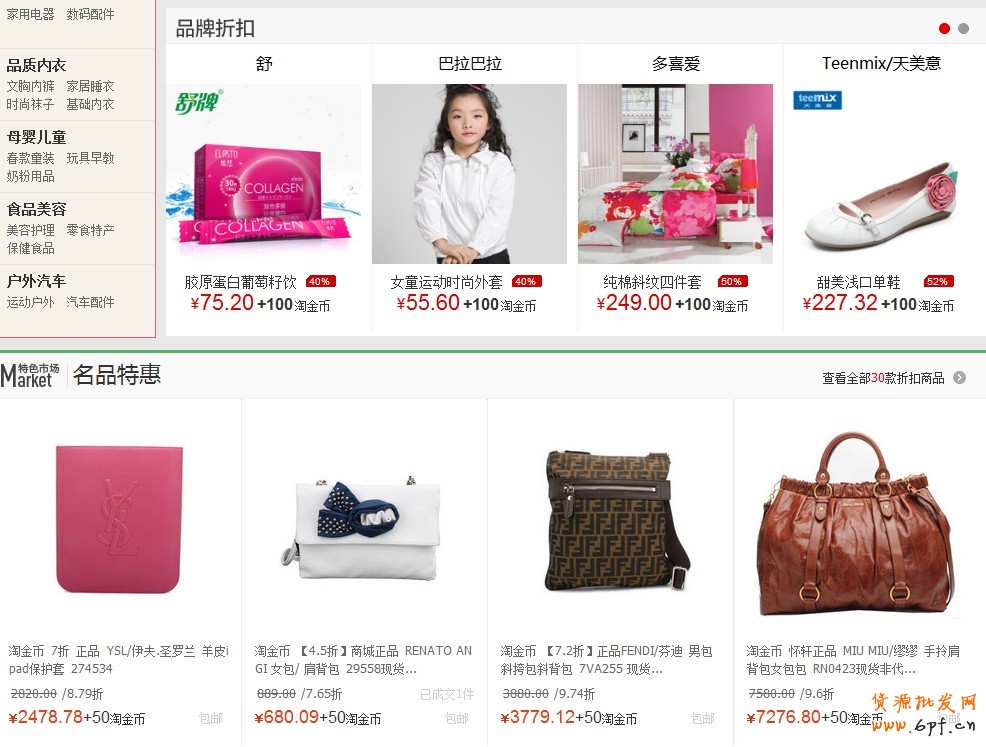
Task: Click the 舒牌 brand logo
Action: coord(199,102)
